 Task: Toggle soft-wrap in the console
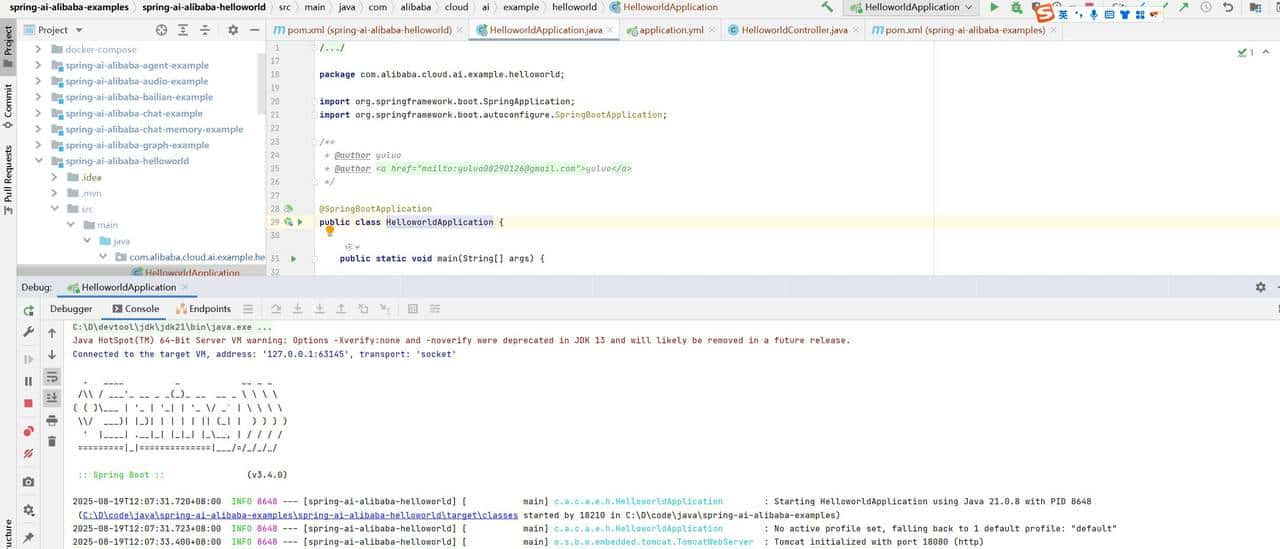click(x=52, y=377)
